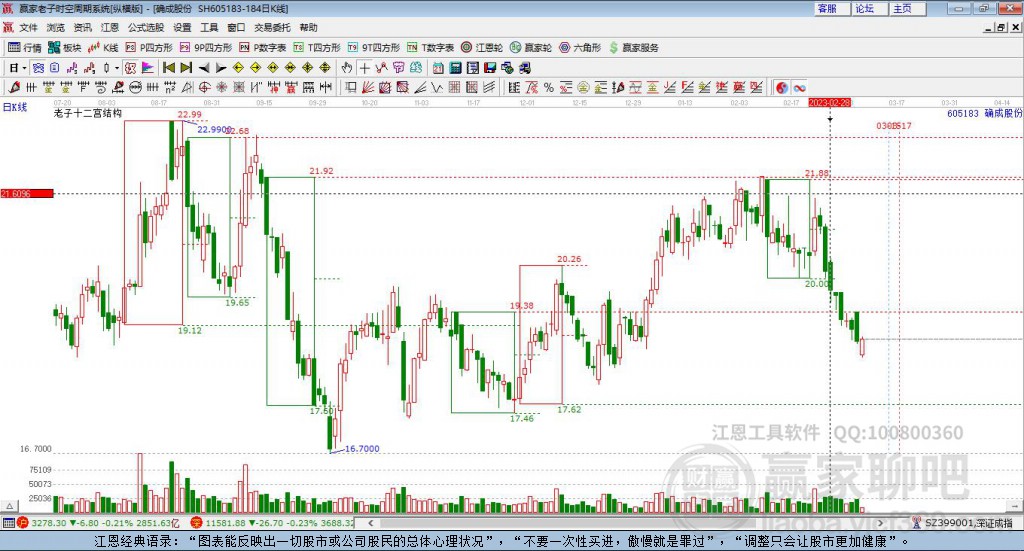Image resolution: width=1024 pixels, height=551 pixels.
Task: Open the 行情 market quotes view
Action: (x=24, y=48)
